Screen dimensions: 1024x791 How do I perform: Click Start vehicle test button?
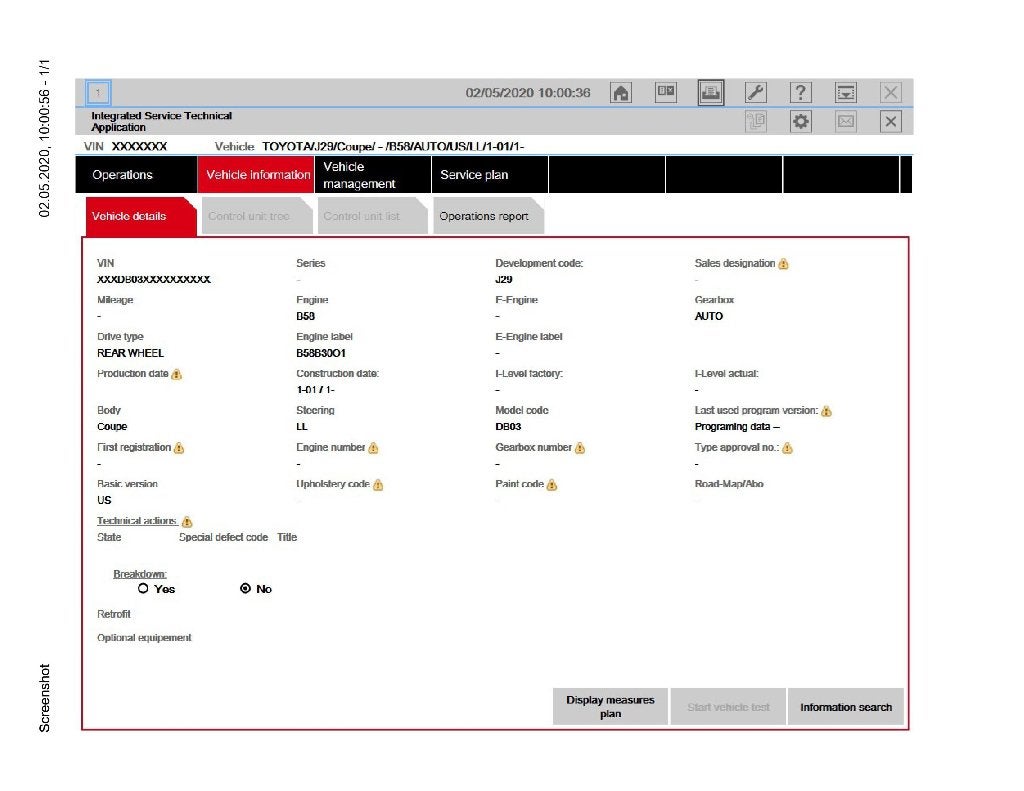728,707
